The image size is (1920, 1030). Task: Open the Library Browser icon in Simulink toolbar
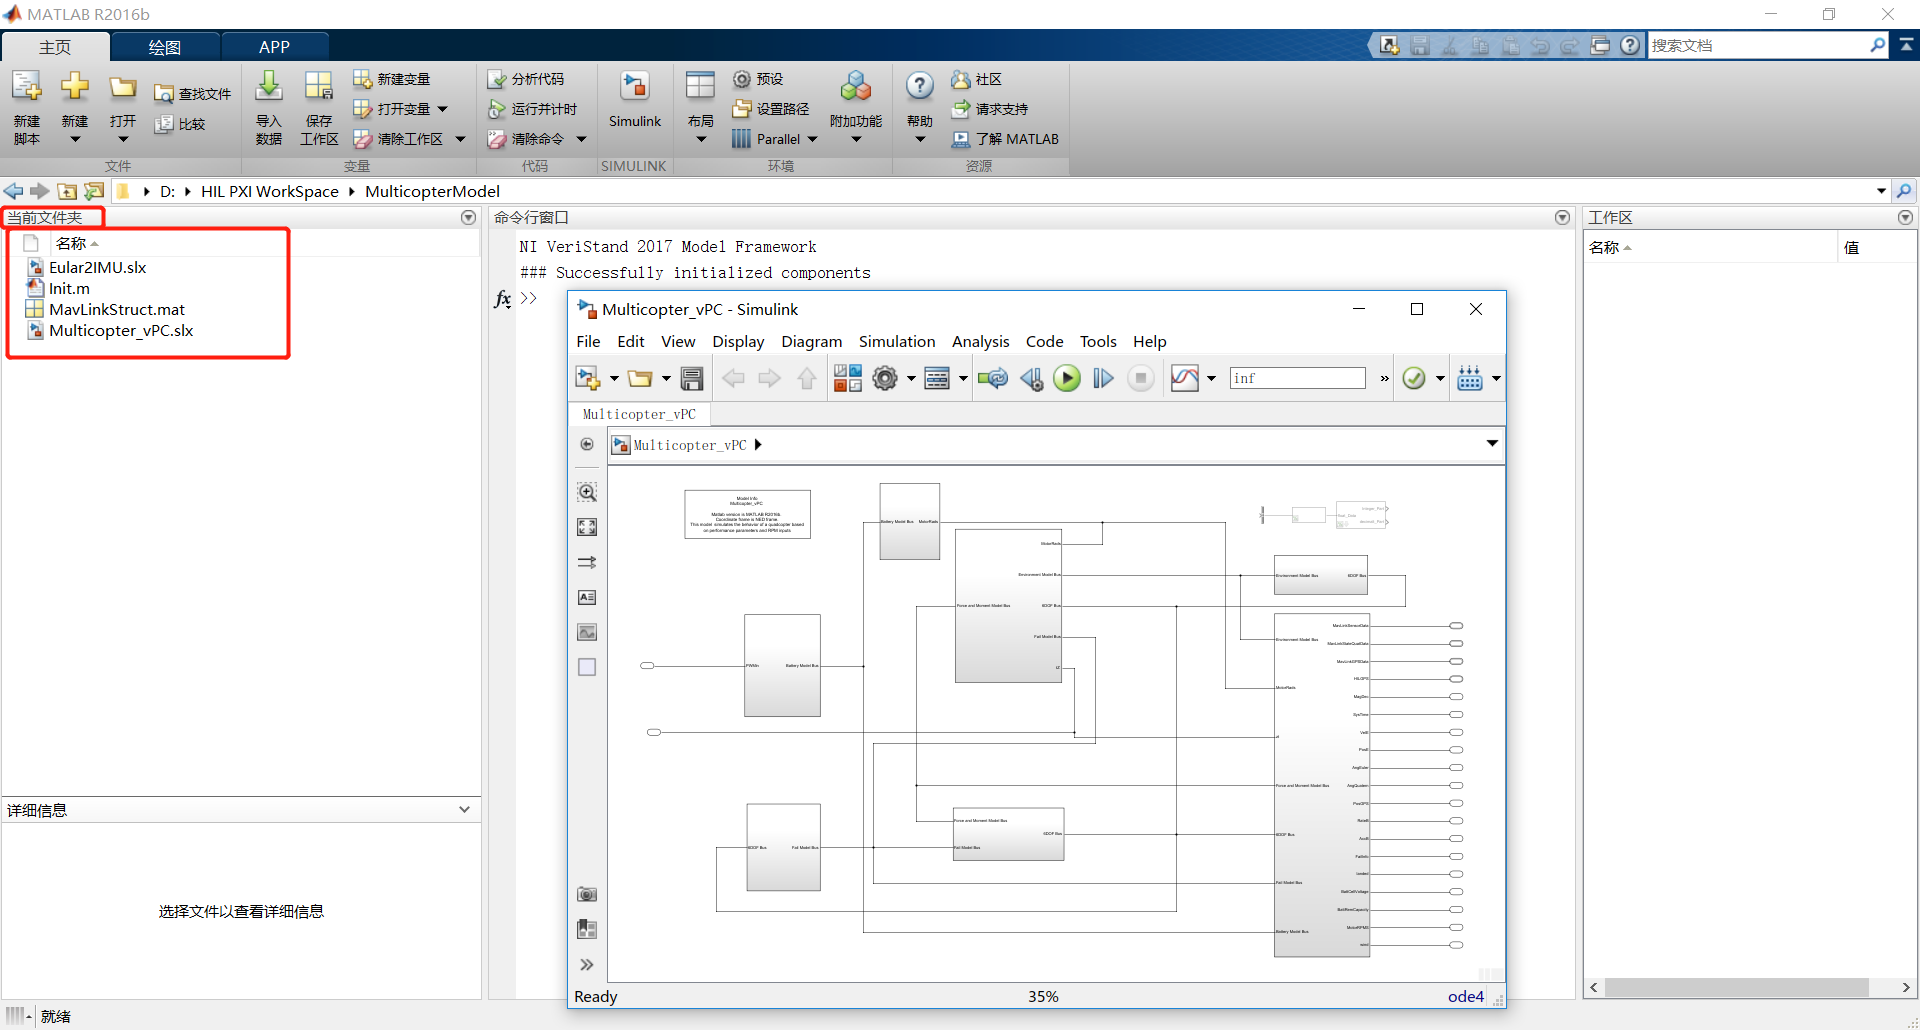(x=848, y=378)
